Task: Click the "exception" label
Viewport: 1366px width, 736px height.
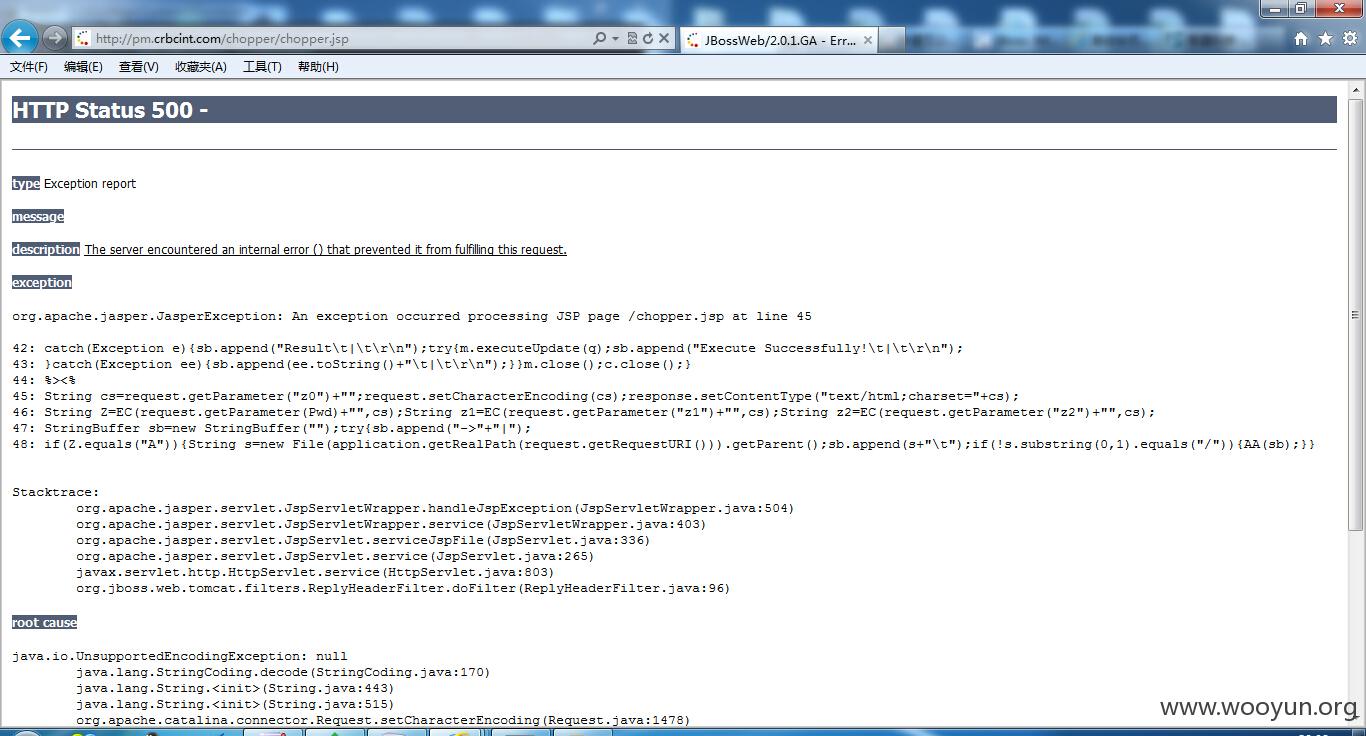Action: click(42, 283)
